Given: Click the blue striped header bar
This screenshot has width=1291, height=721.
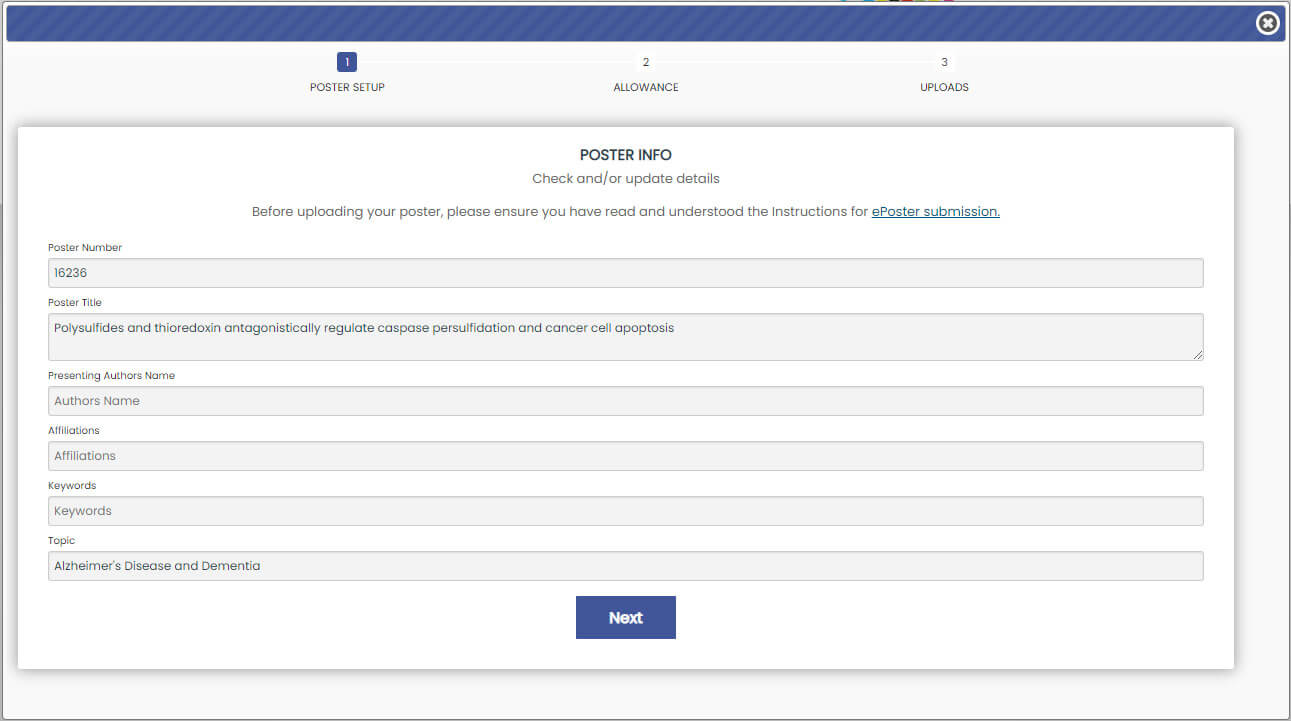Looking at the screenshot, I should click(x=620, y=23).
